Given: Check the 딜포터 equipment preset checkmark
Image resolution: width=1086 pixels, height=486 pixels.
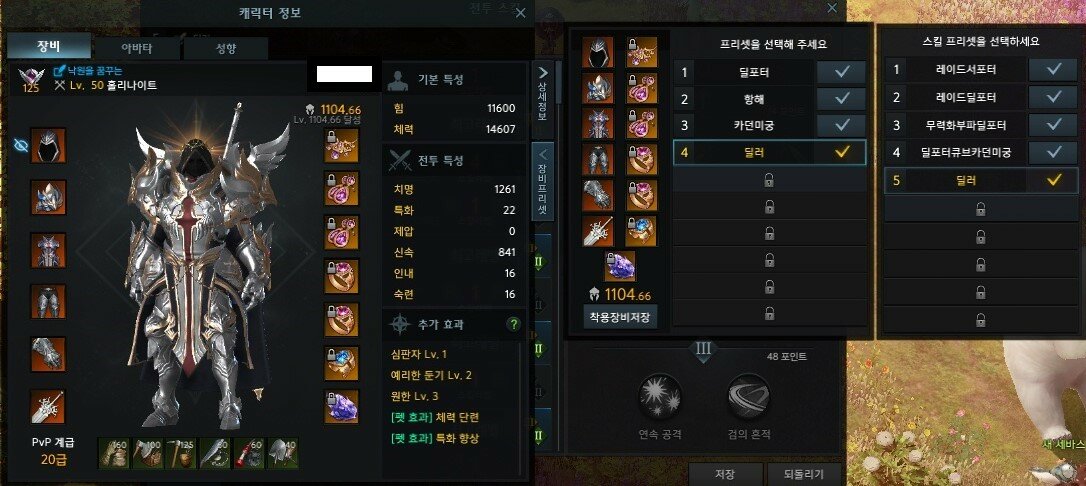Looking at the screenshot, I should 842,72.
